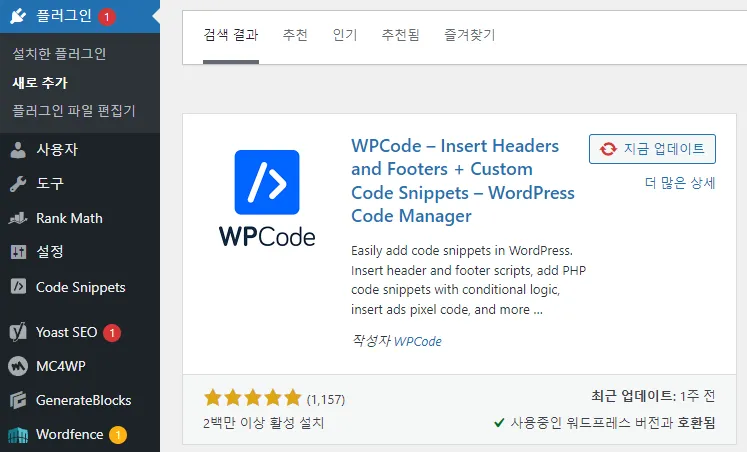
Task: Open the 더 많은 상세 link
Action: 680,183
